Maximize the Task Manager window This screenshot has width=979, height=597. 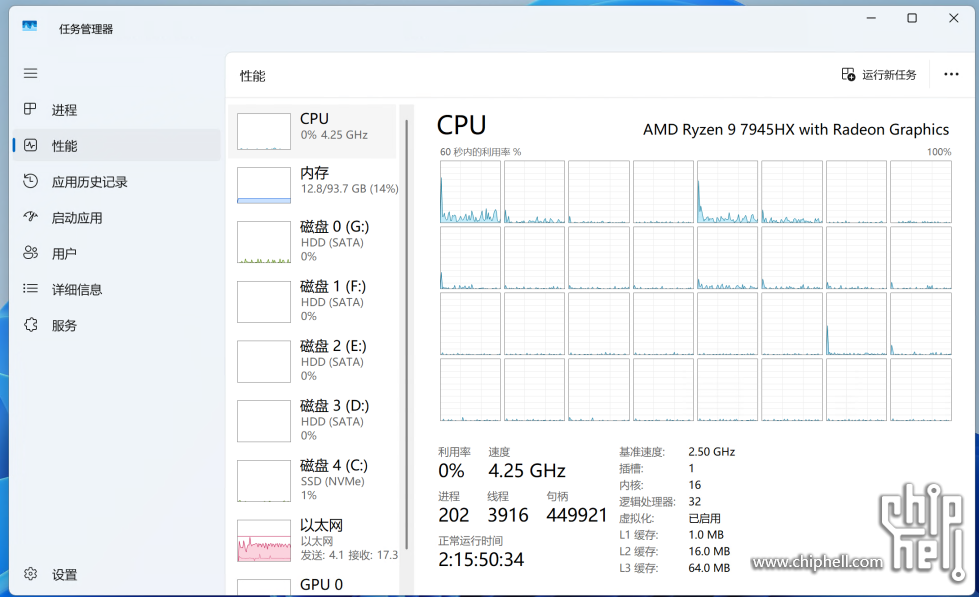point(912,18)
